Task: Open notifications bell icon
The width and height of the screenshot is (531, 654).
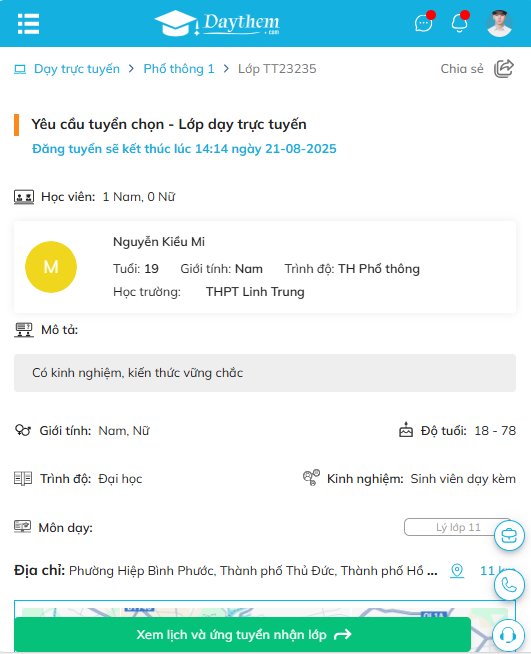Action: (x=460, y=23)
